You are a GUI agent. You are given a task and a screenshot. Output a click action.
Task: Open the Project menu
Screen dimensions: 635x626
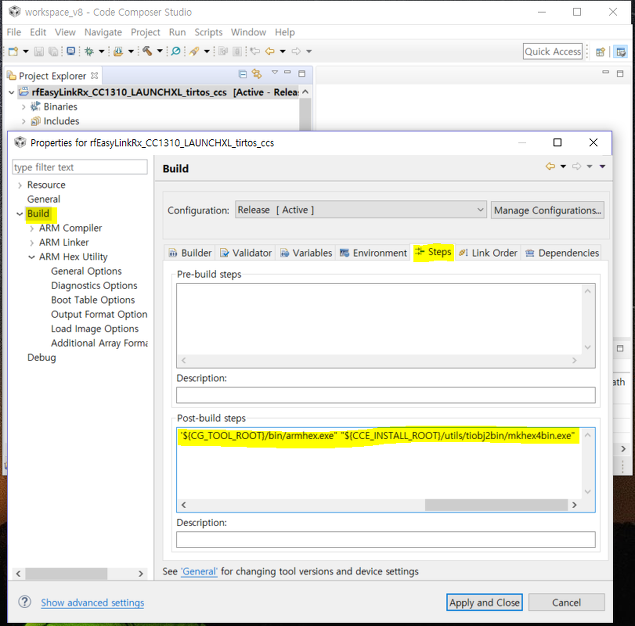coord(145,32)
